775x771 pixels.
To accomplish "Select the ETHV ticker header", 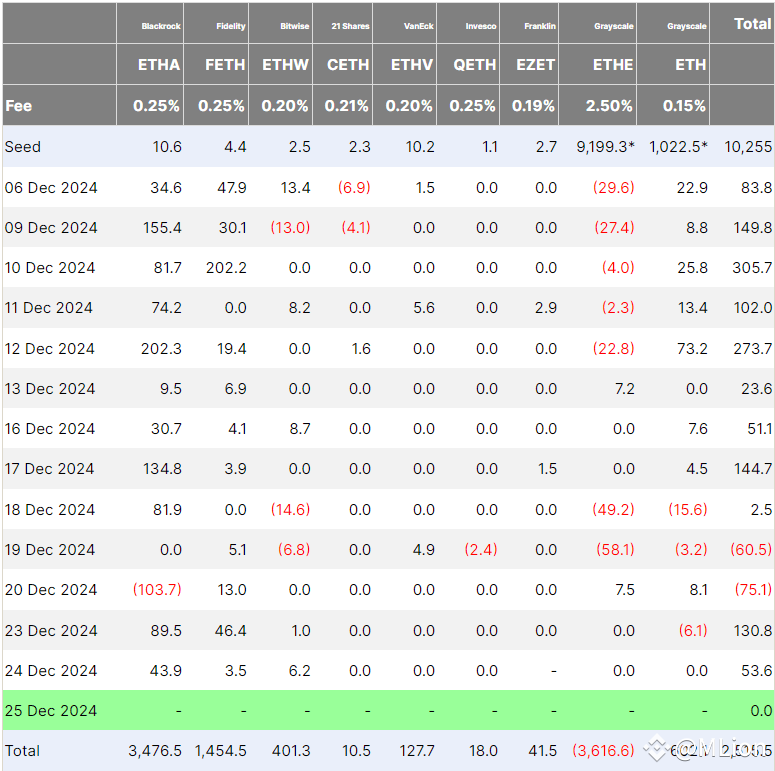I will coord(412,65).
